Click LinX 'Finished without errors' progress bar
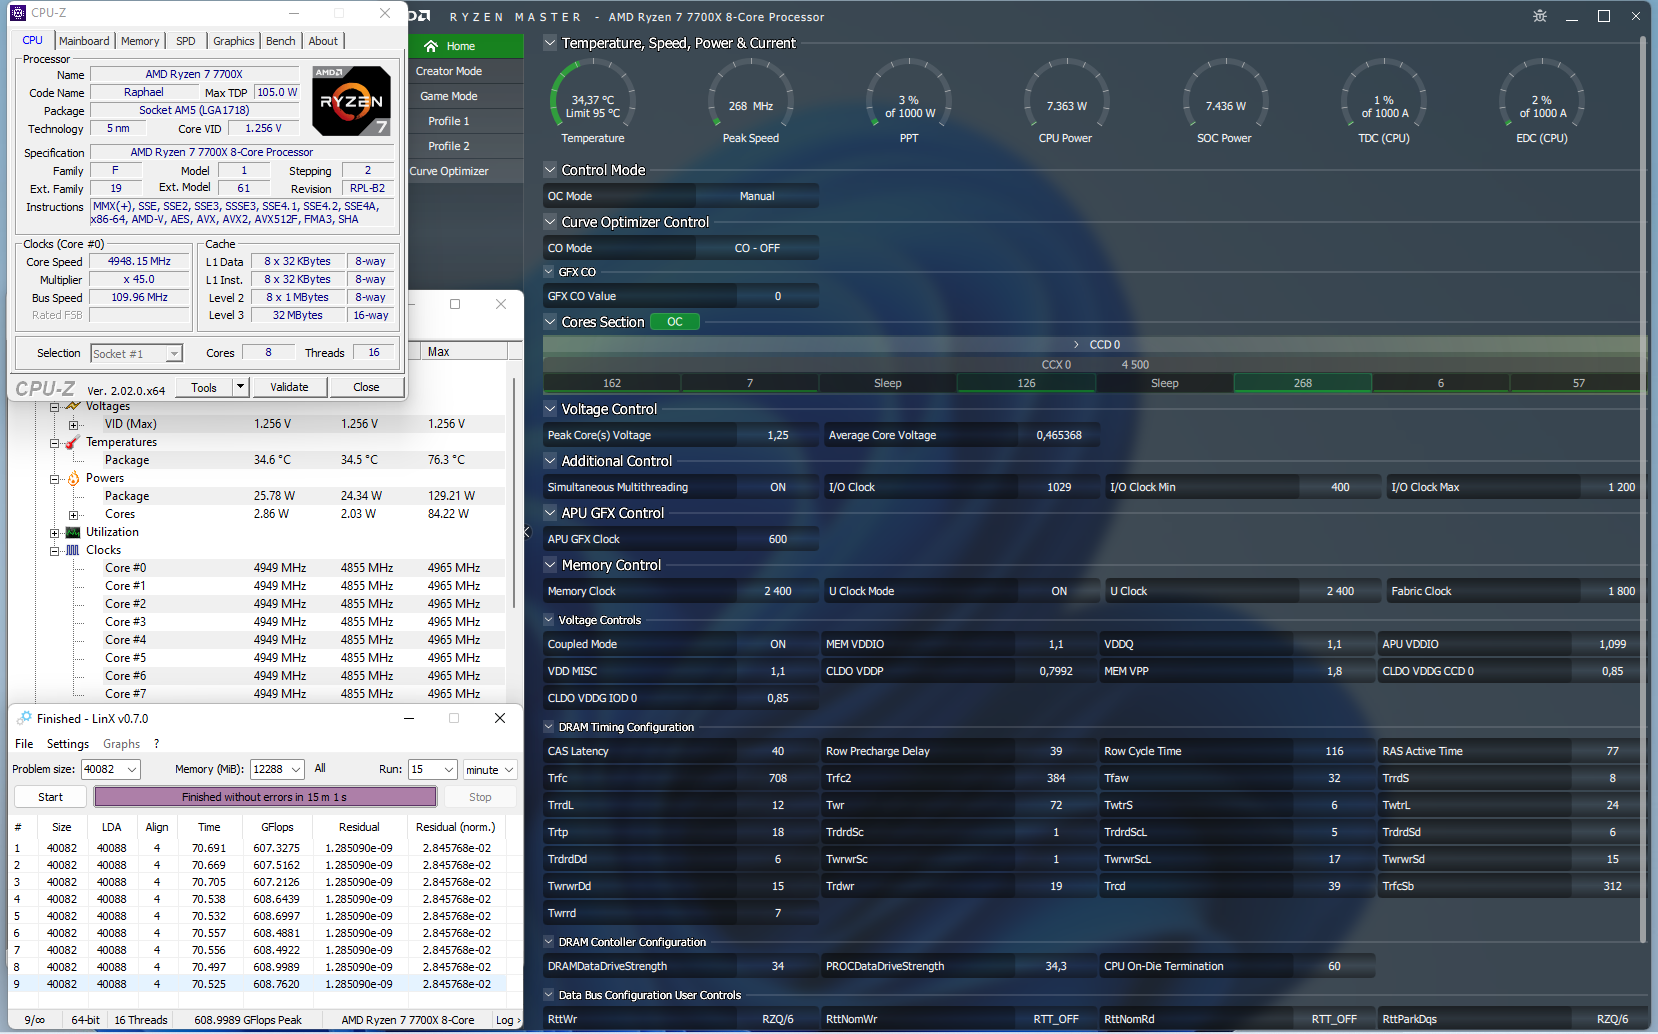Viewport: 1658px width, 1034px height. point(265,797)
